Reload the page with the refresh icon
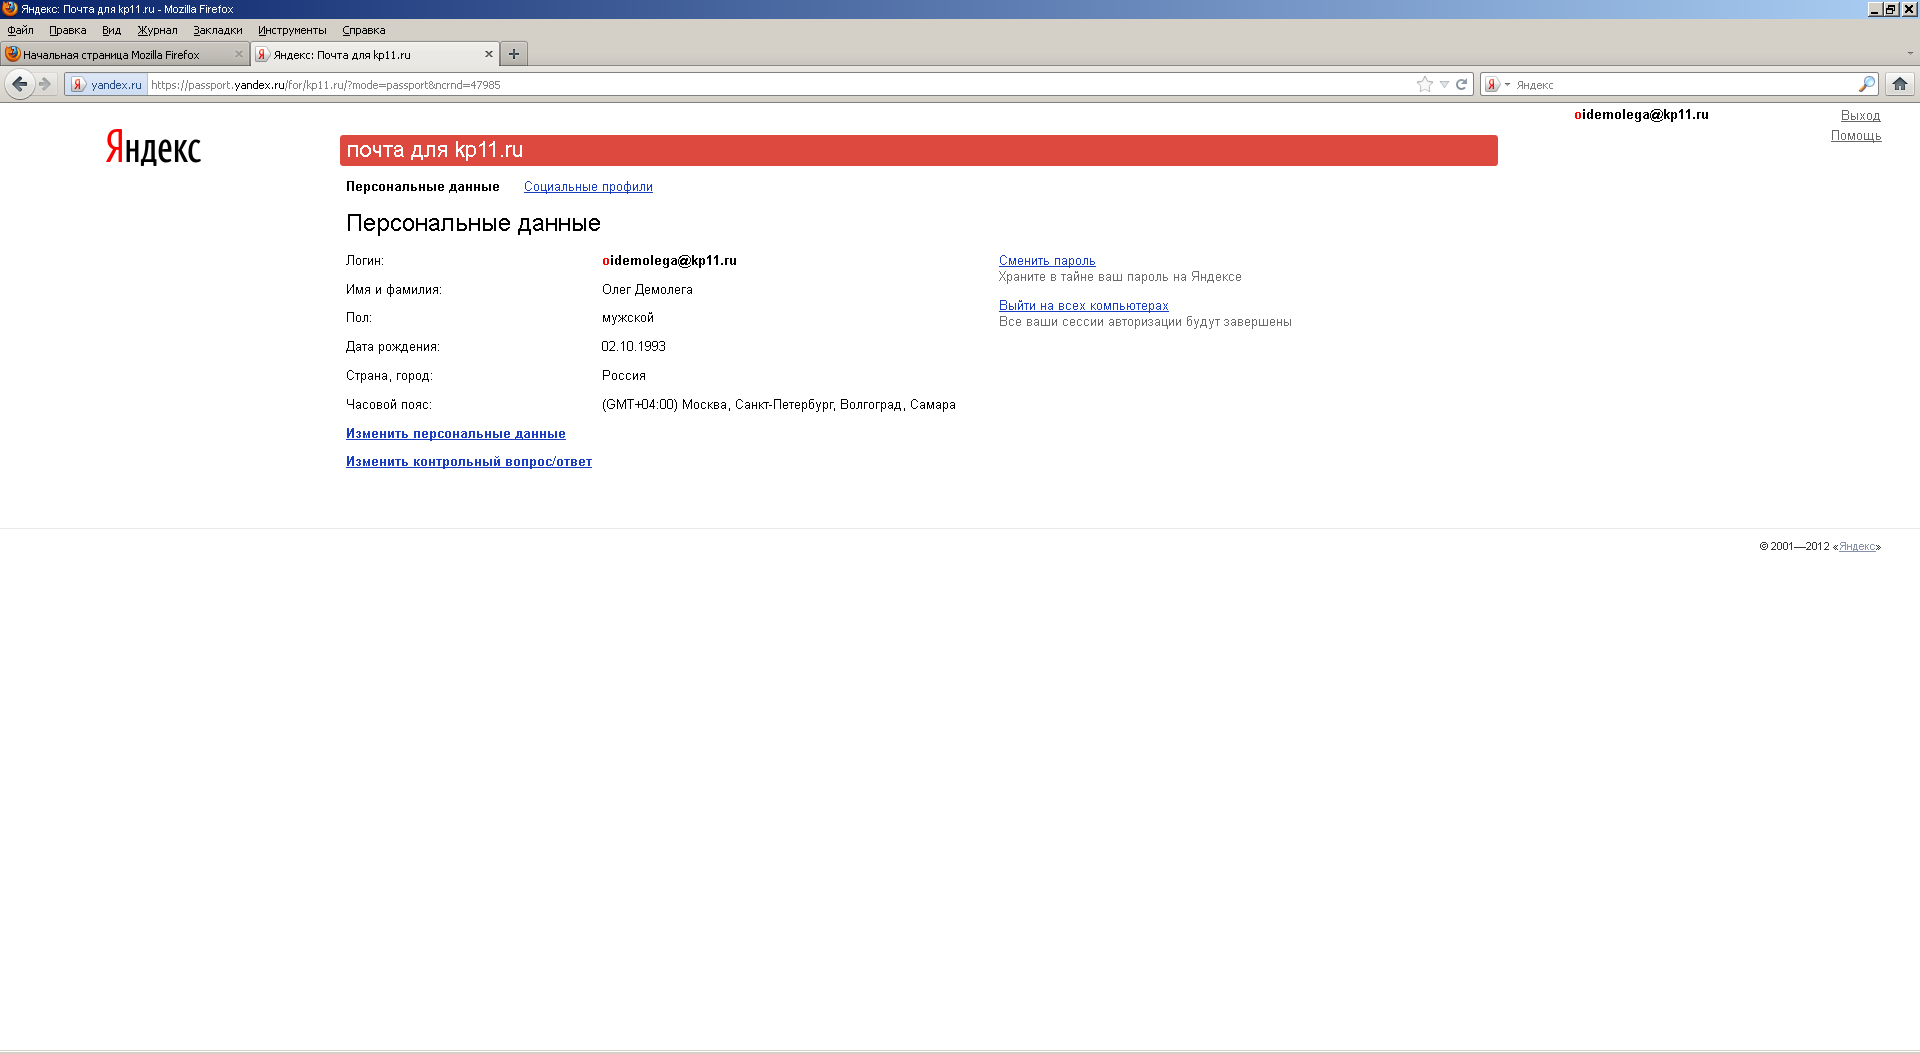Viewport: 1920px width, 1054px height. click(x=1461, y=85)
